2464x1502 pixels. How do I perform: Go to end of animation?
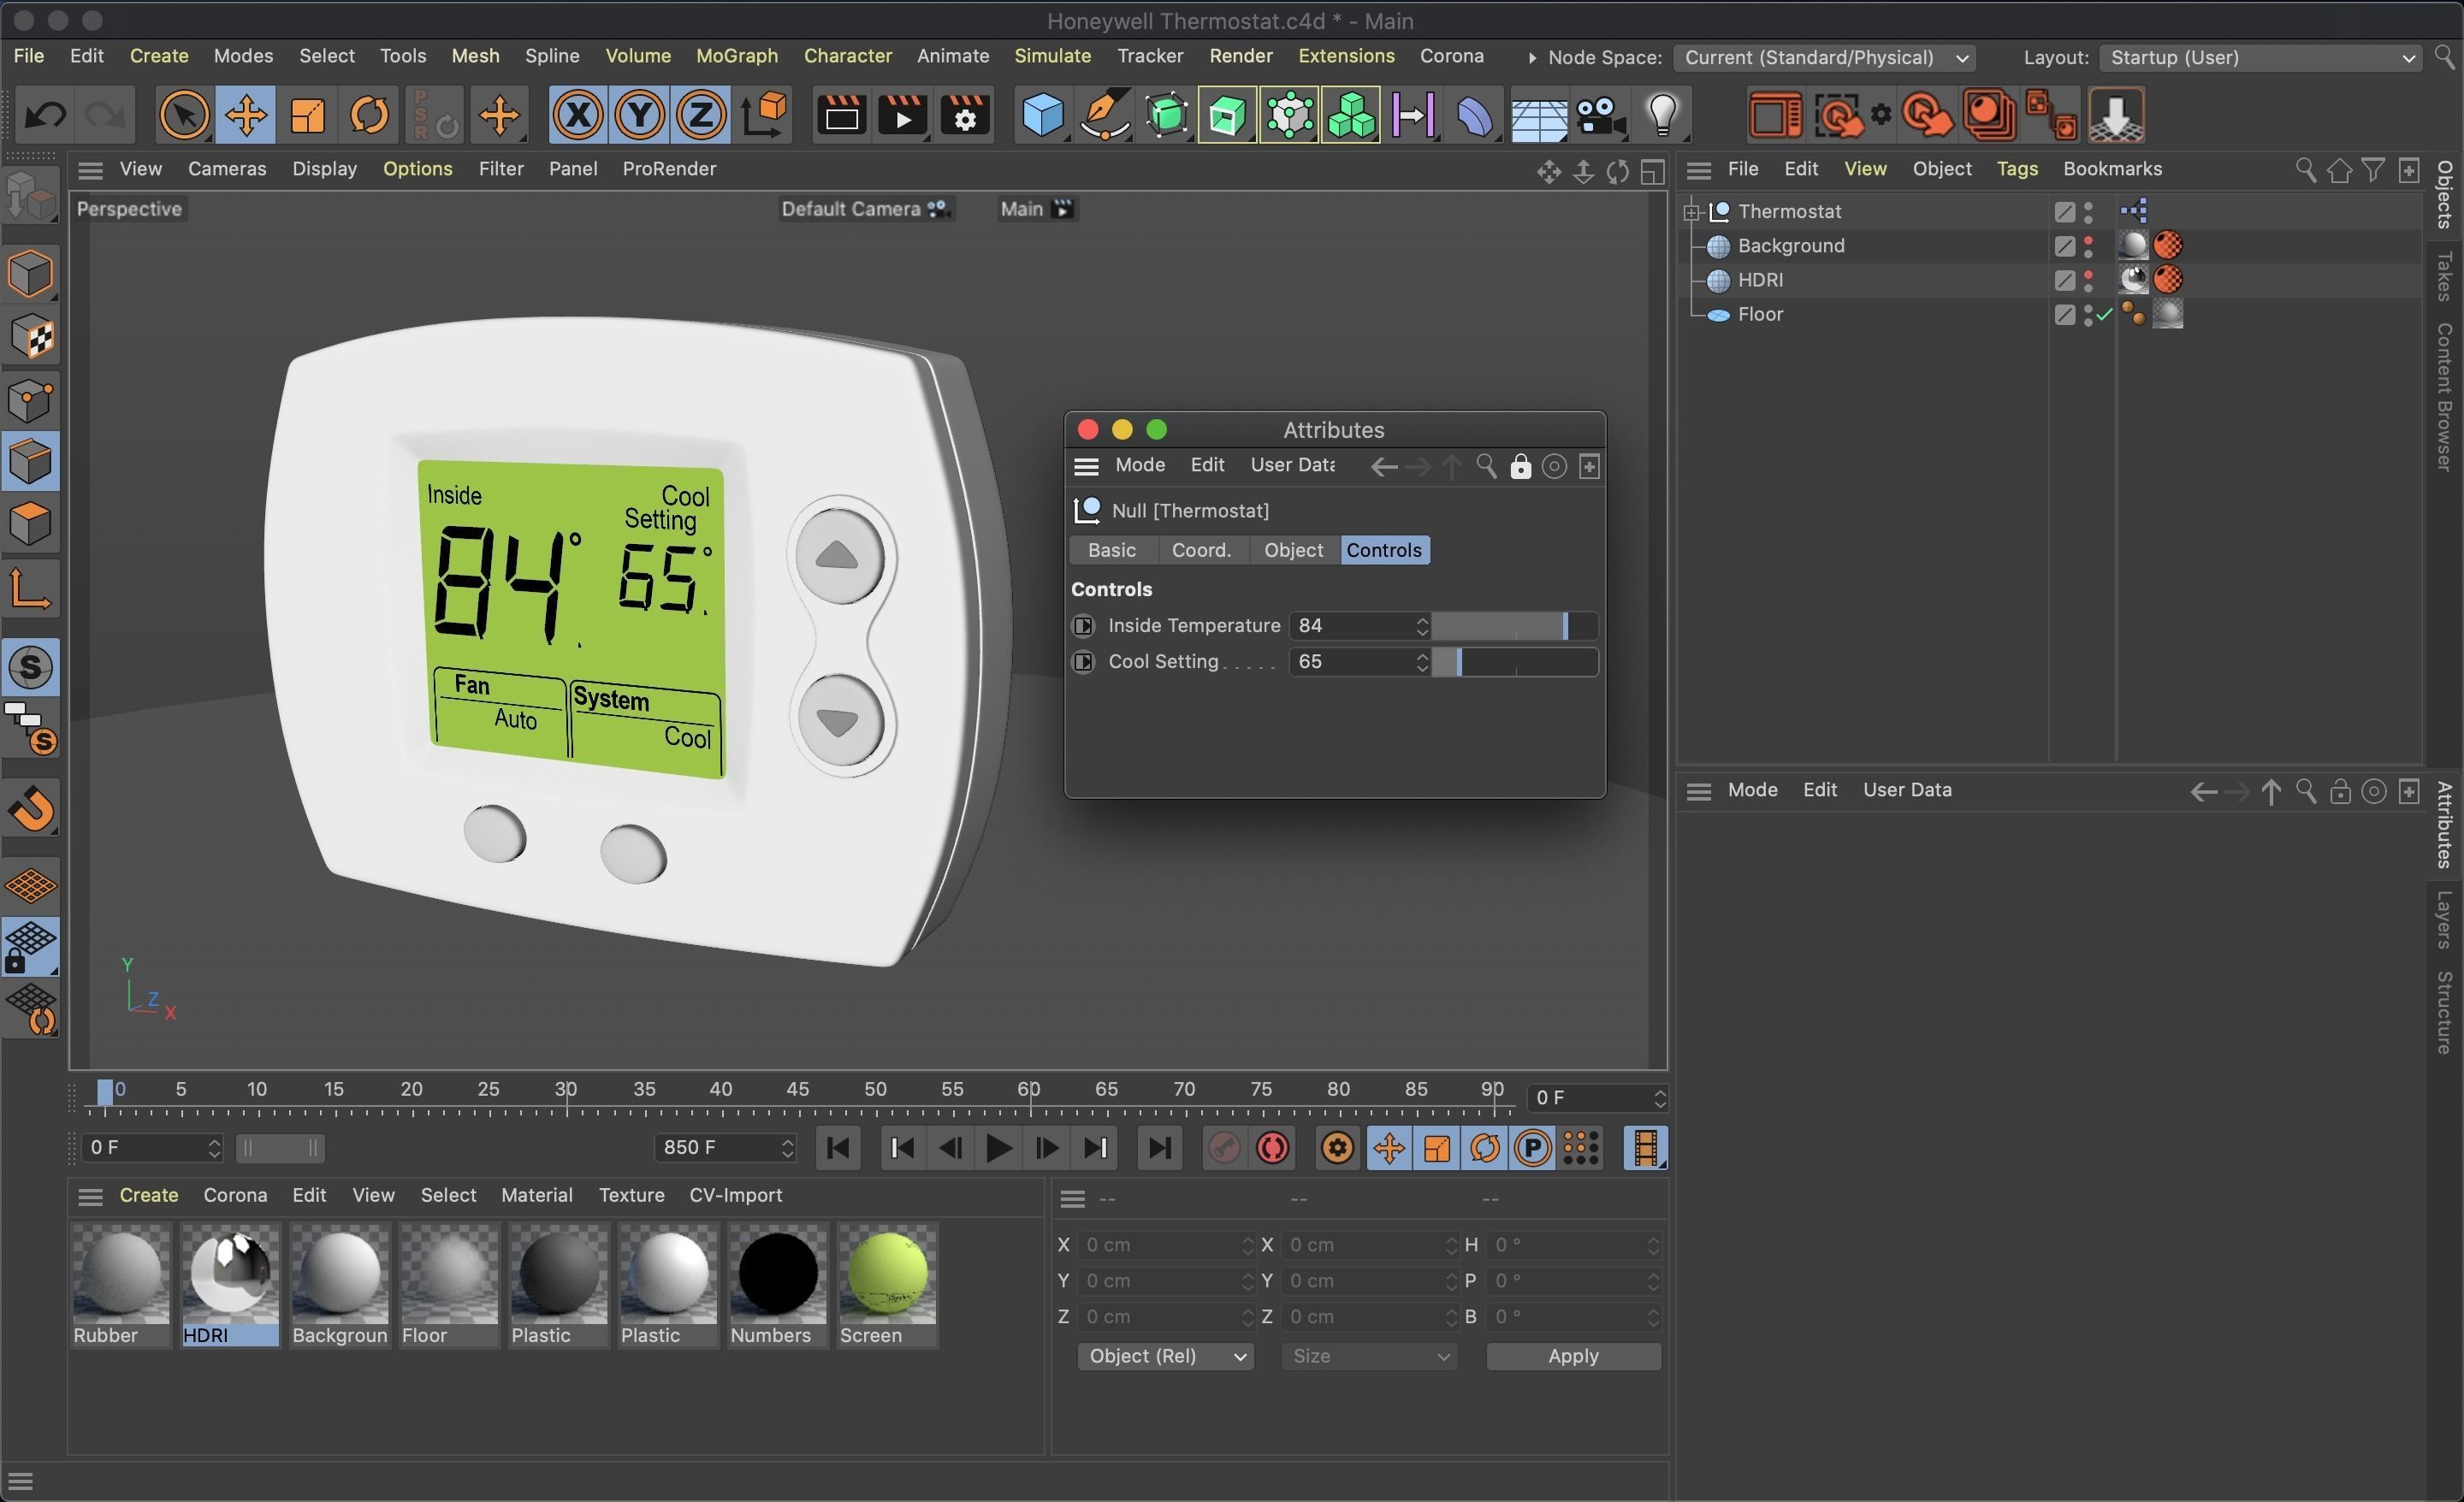(1159, 1148)
